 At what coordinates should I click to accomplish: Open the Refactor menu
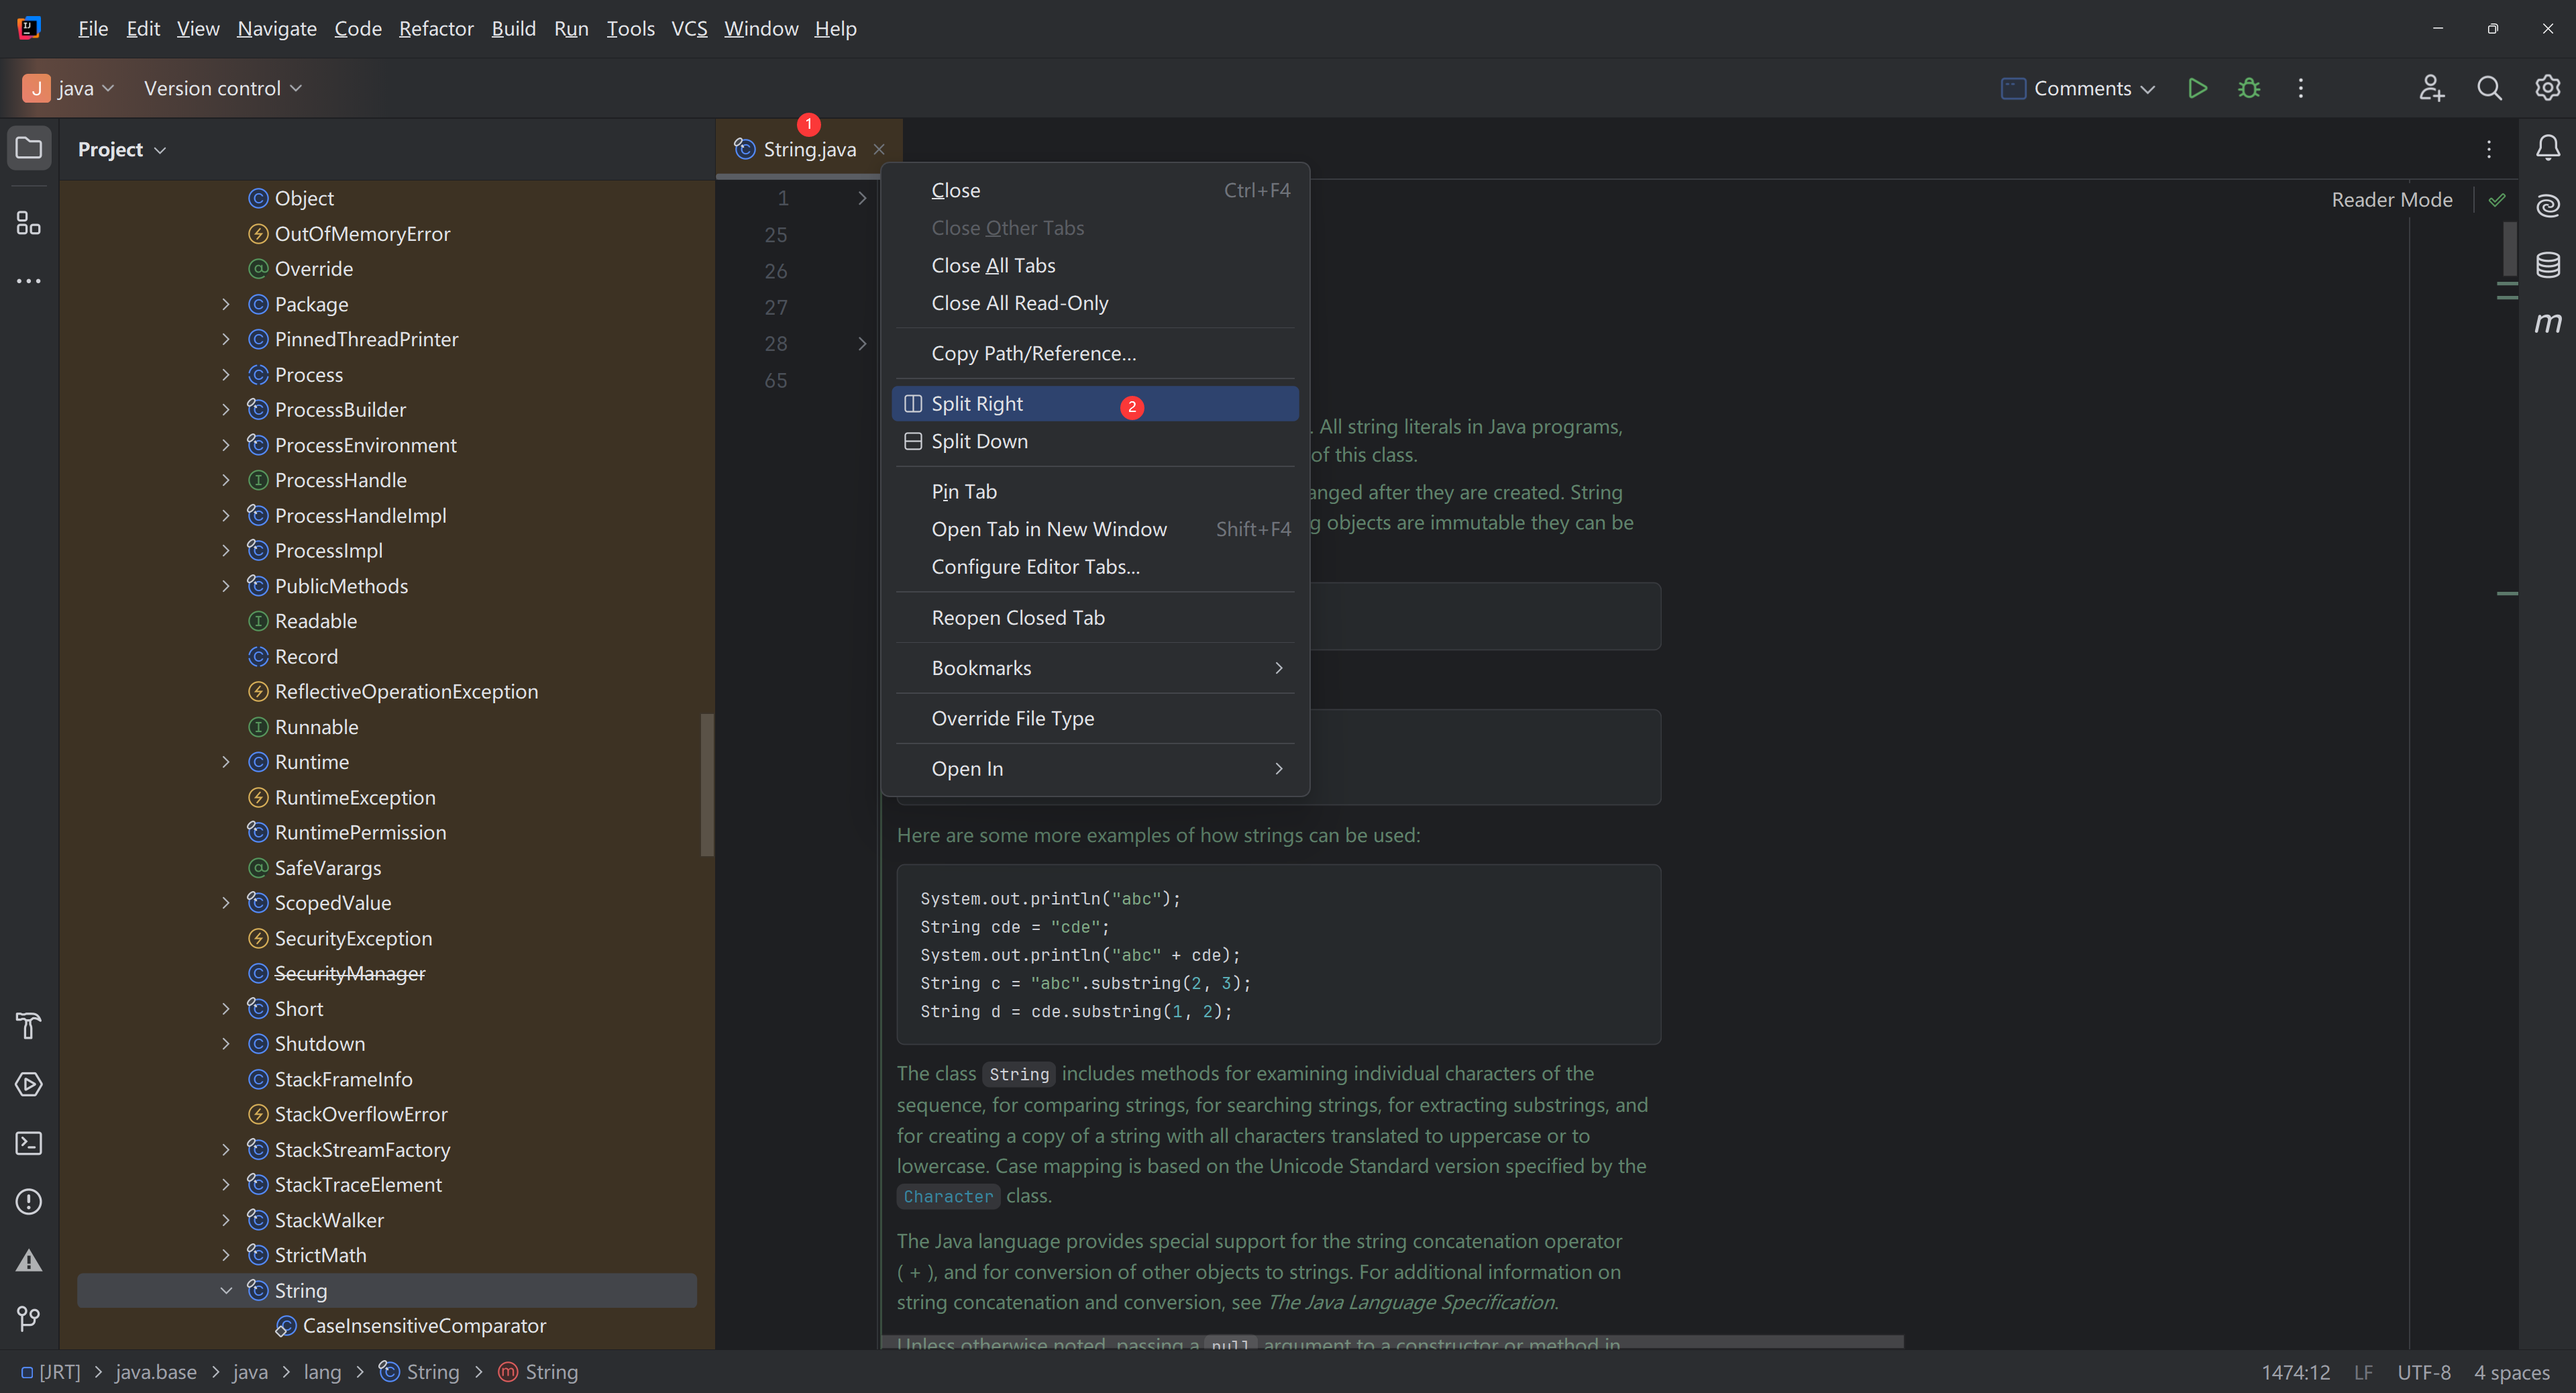[436, 29]
